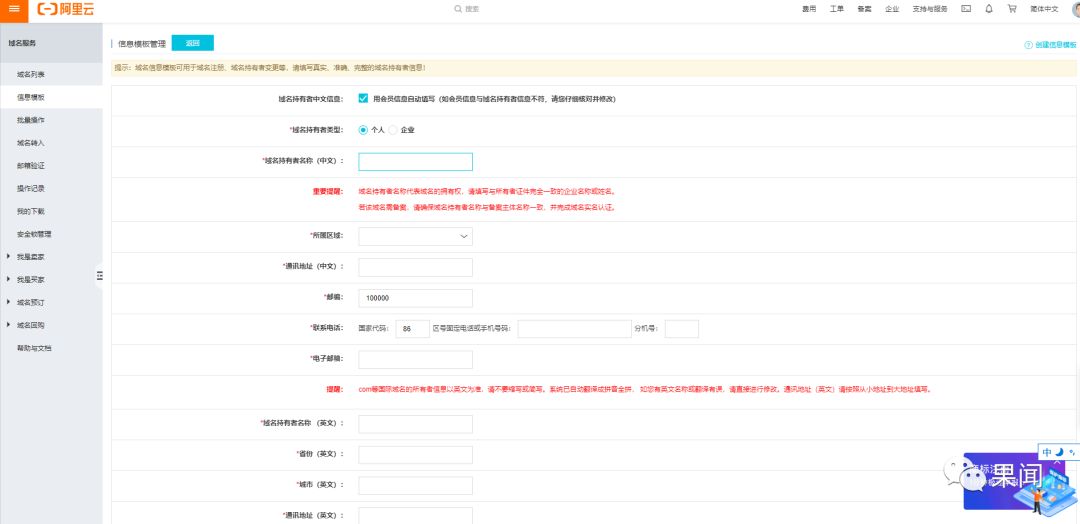
Task: Select the 企业 holder type radio
Action: pos(393,129)
